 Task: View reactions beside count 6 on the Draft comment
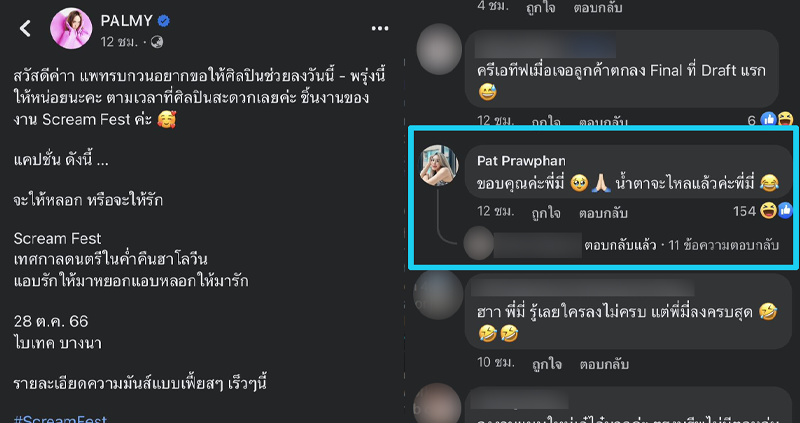click(776, 120)
